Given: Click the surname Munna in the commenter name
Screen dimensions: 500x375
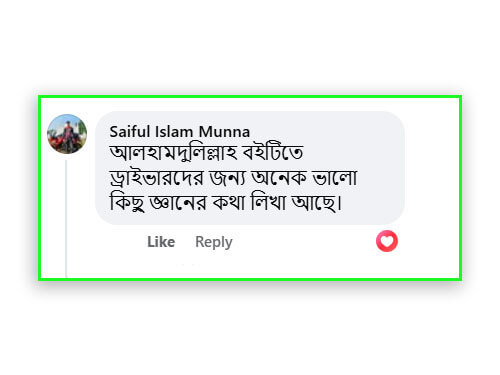Looking at the screenshot, I should [224, 132].
